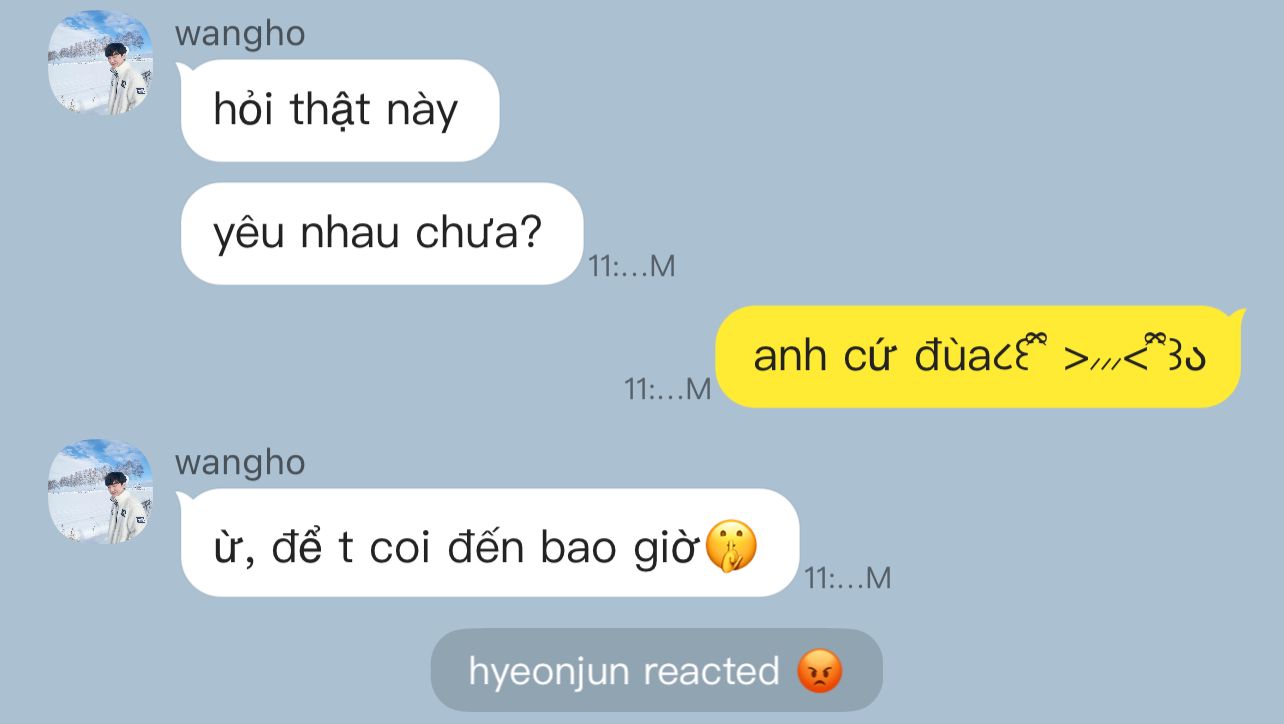The image size is (1284, 724).
Task: Select the "yêu nhau chưa?" message bubble
Action: (381, 233)
